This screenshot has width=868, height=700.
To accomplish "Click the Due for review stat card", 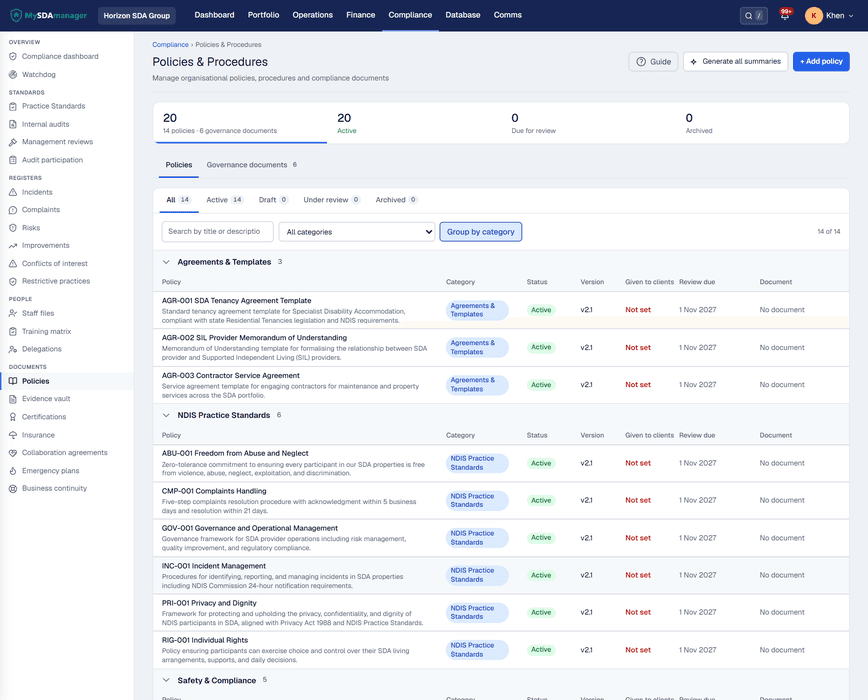I will tap(588, 123).
